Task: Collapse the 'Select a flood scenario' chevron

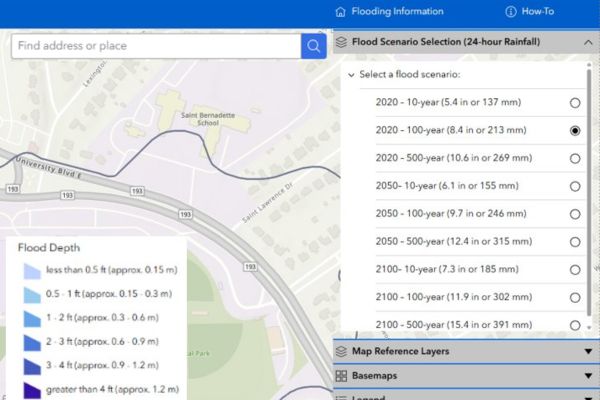Action: click(351, 75)
